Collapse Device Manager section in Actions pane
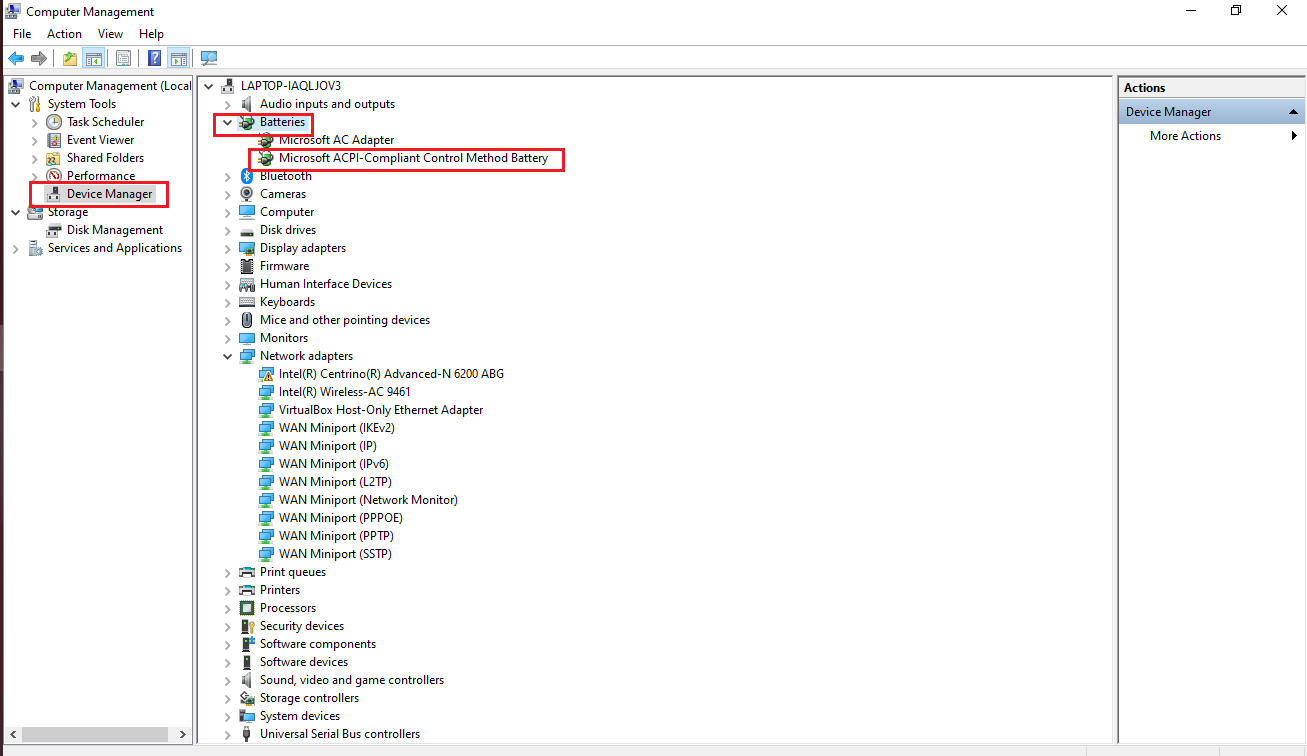 [1293, 112]
